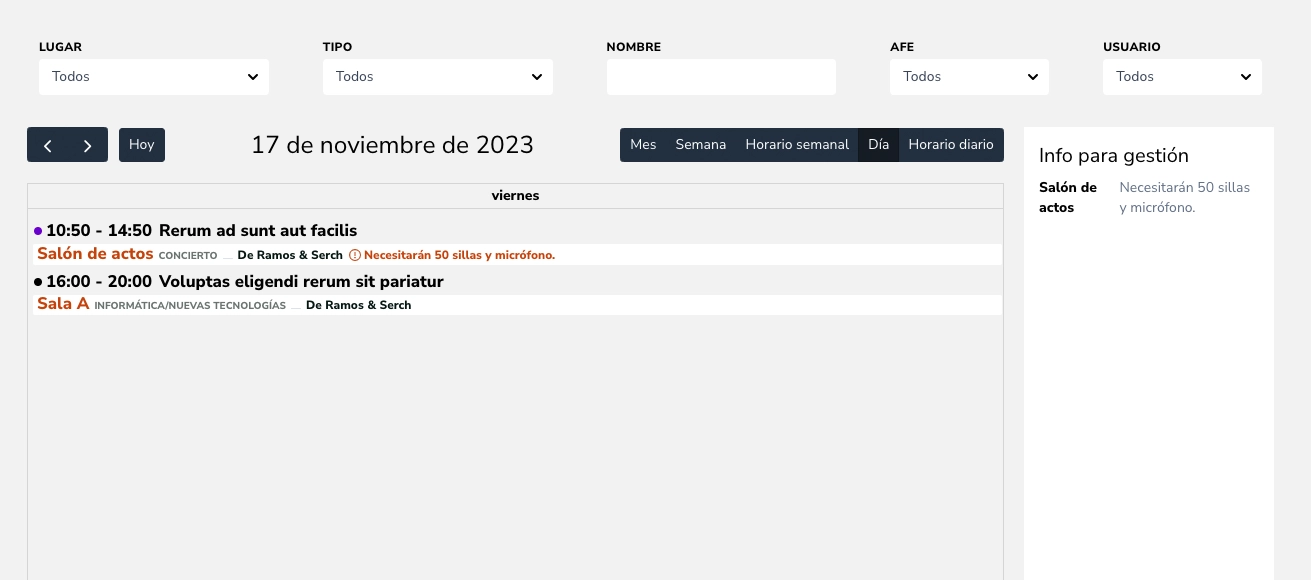Show the Horario diario view
The width and height of the screenshot is (1311, 580).
pyautogui.click(x=950, y=145)
